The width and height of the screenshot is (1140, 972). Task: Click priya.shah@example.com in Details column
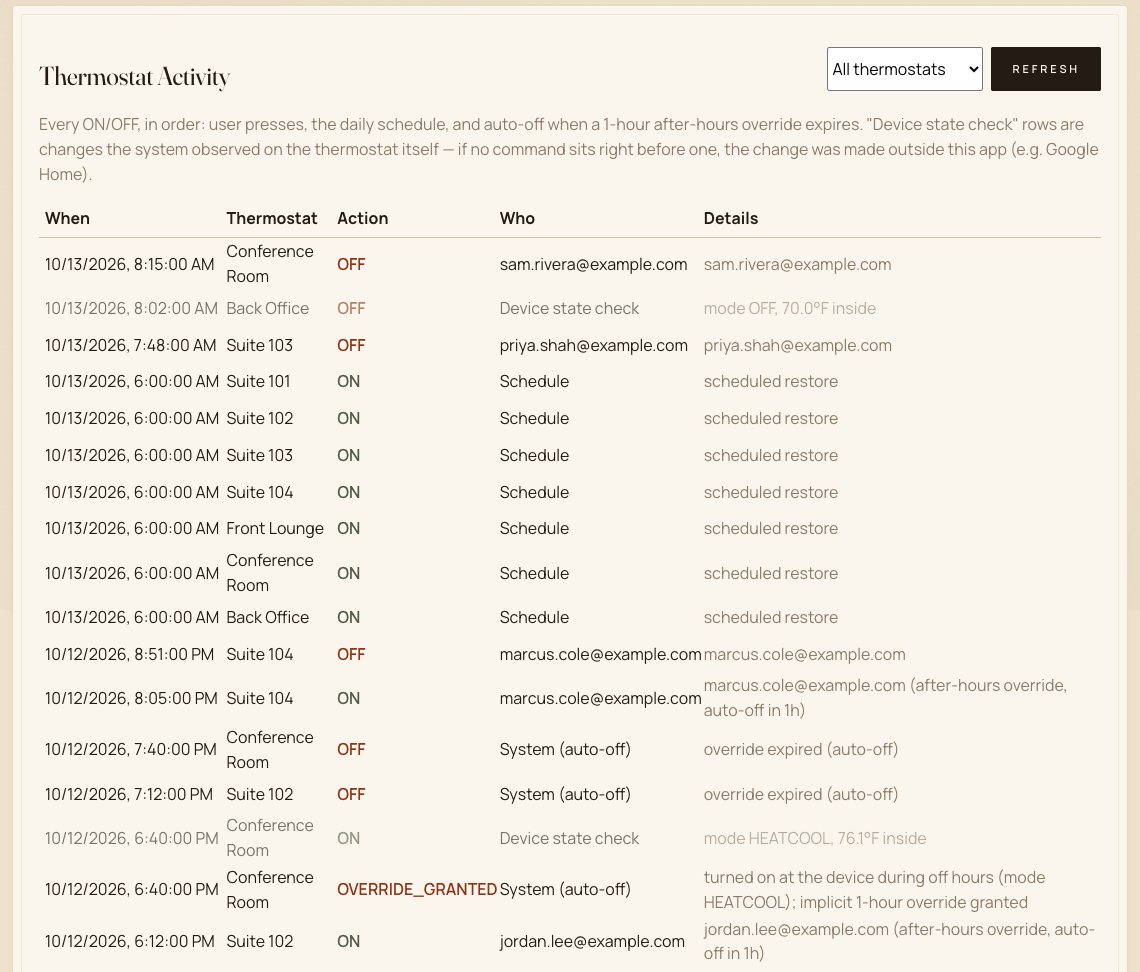coord(798,345)
